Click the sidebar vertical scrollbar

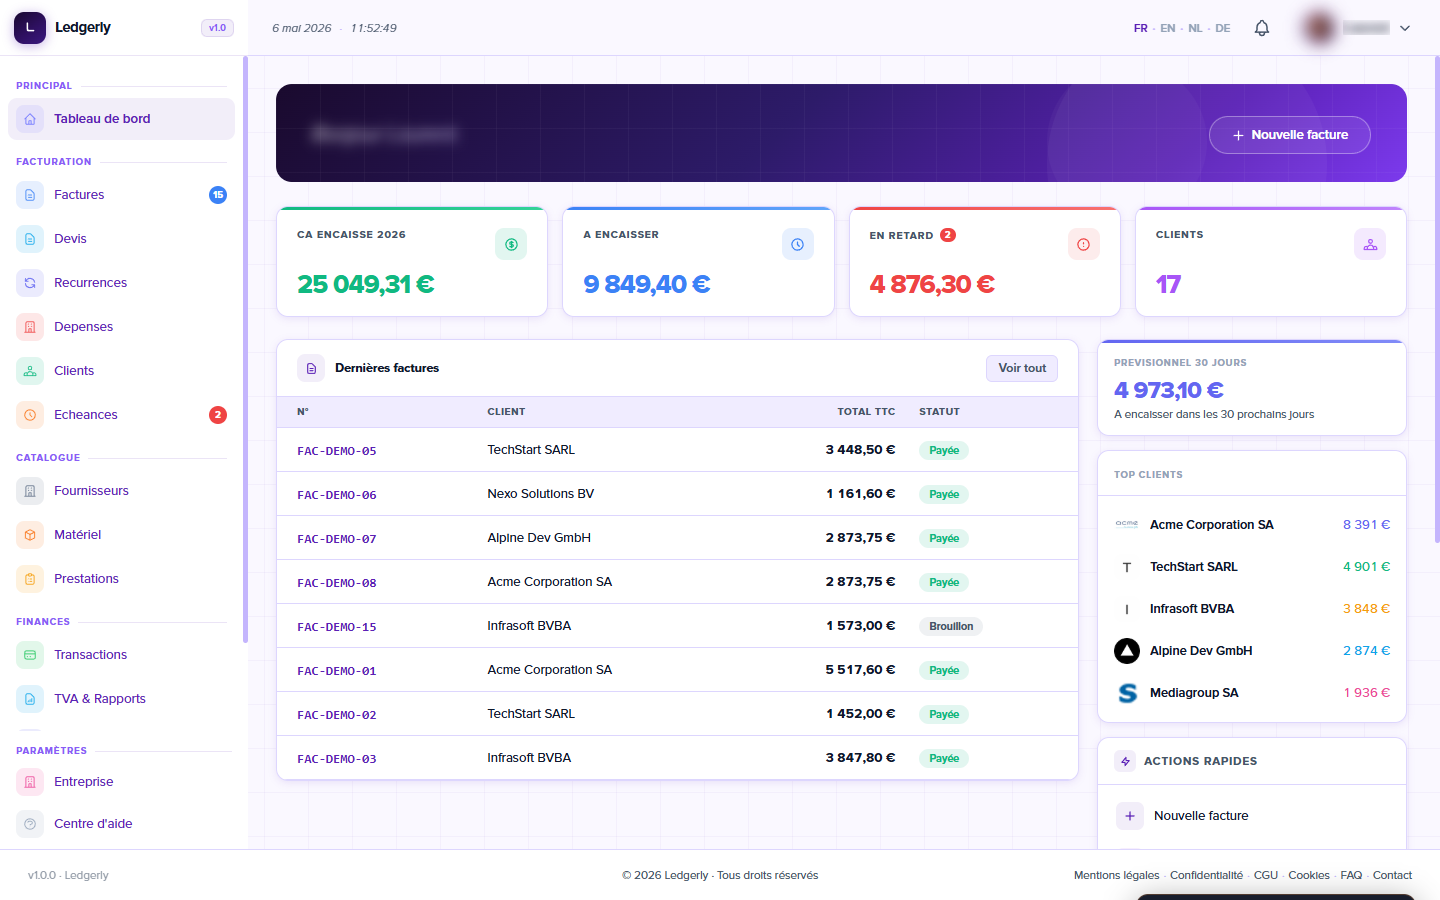click(245, 349)
